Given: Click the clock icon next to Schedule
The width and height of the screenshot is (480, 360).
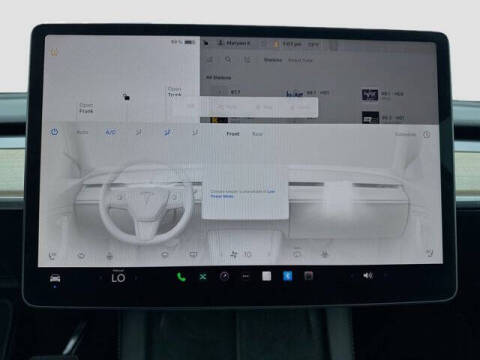Looking at the screenshot, I should 427,134.
